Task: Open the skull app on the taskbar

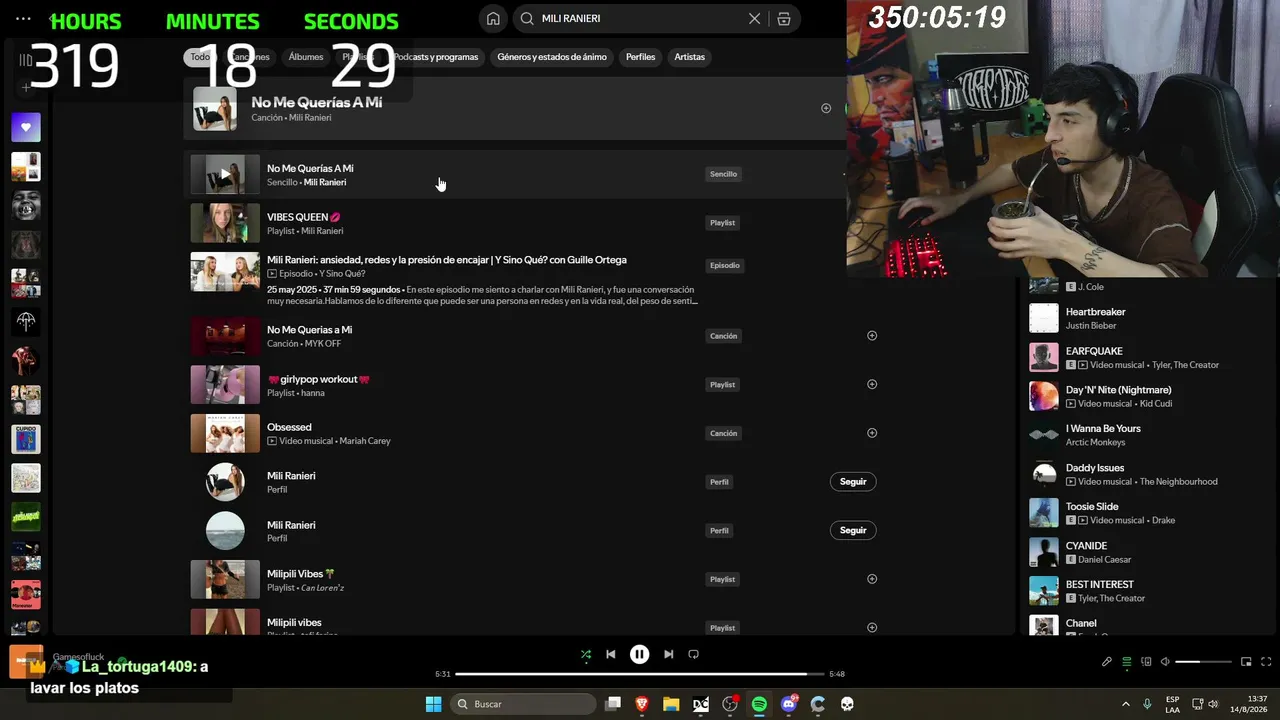Action: tap(847, 704)
